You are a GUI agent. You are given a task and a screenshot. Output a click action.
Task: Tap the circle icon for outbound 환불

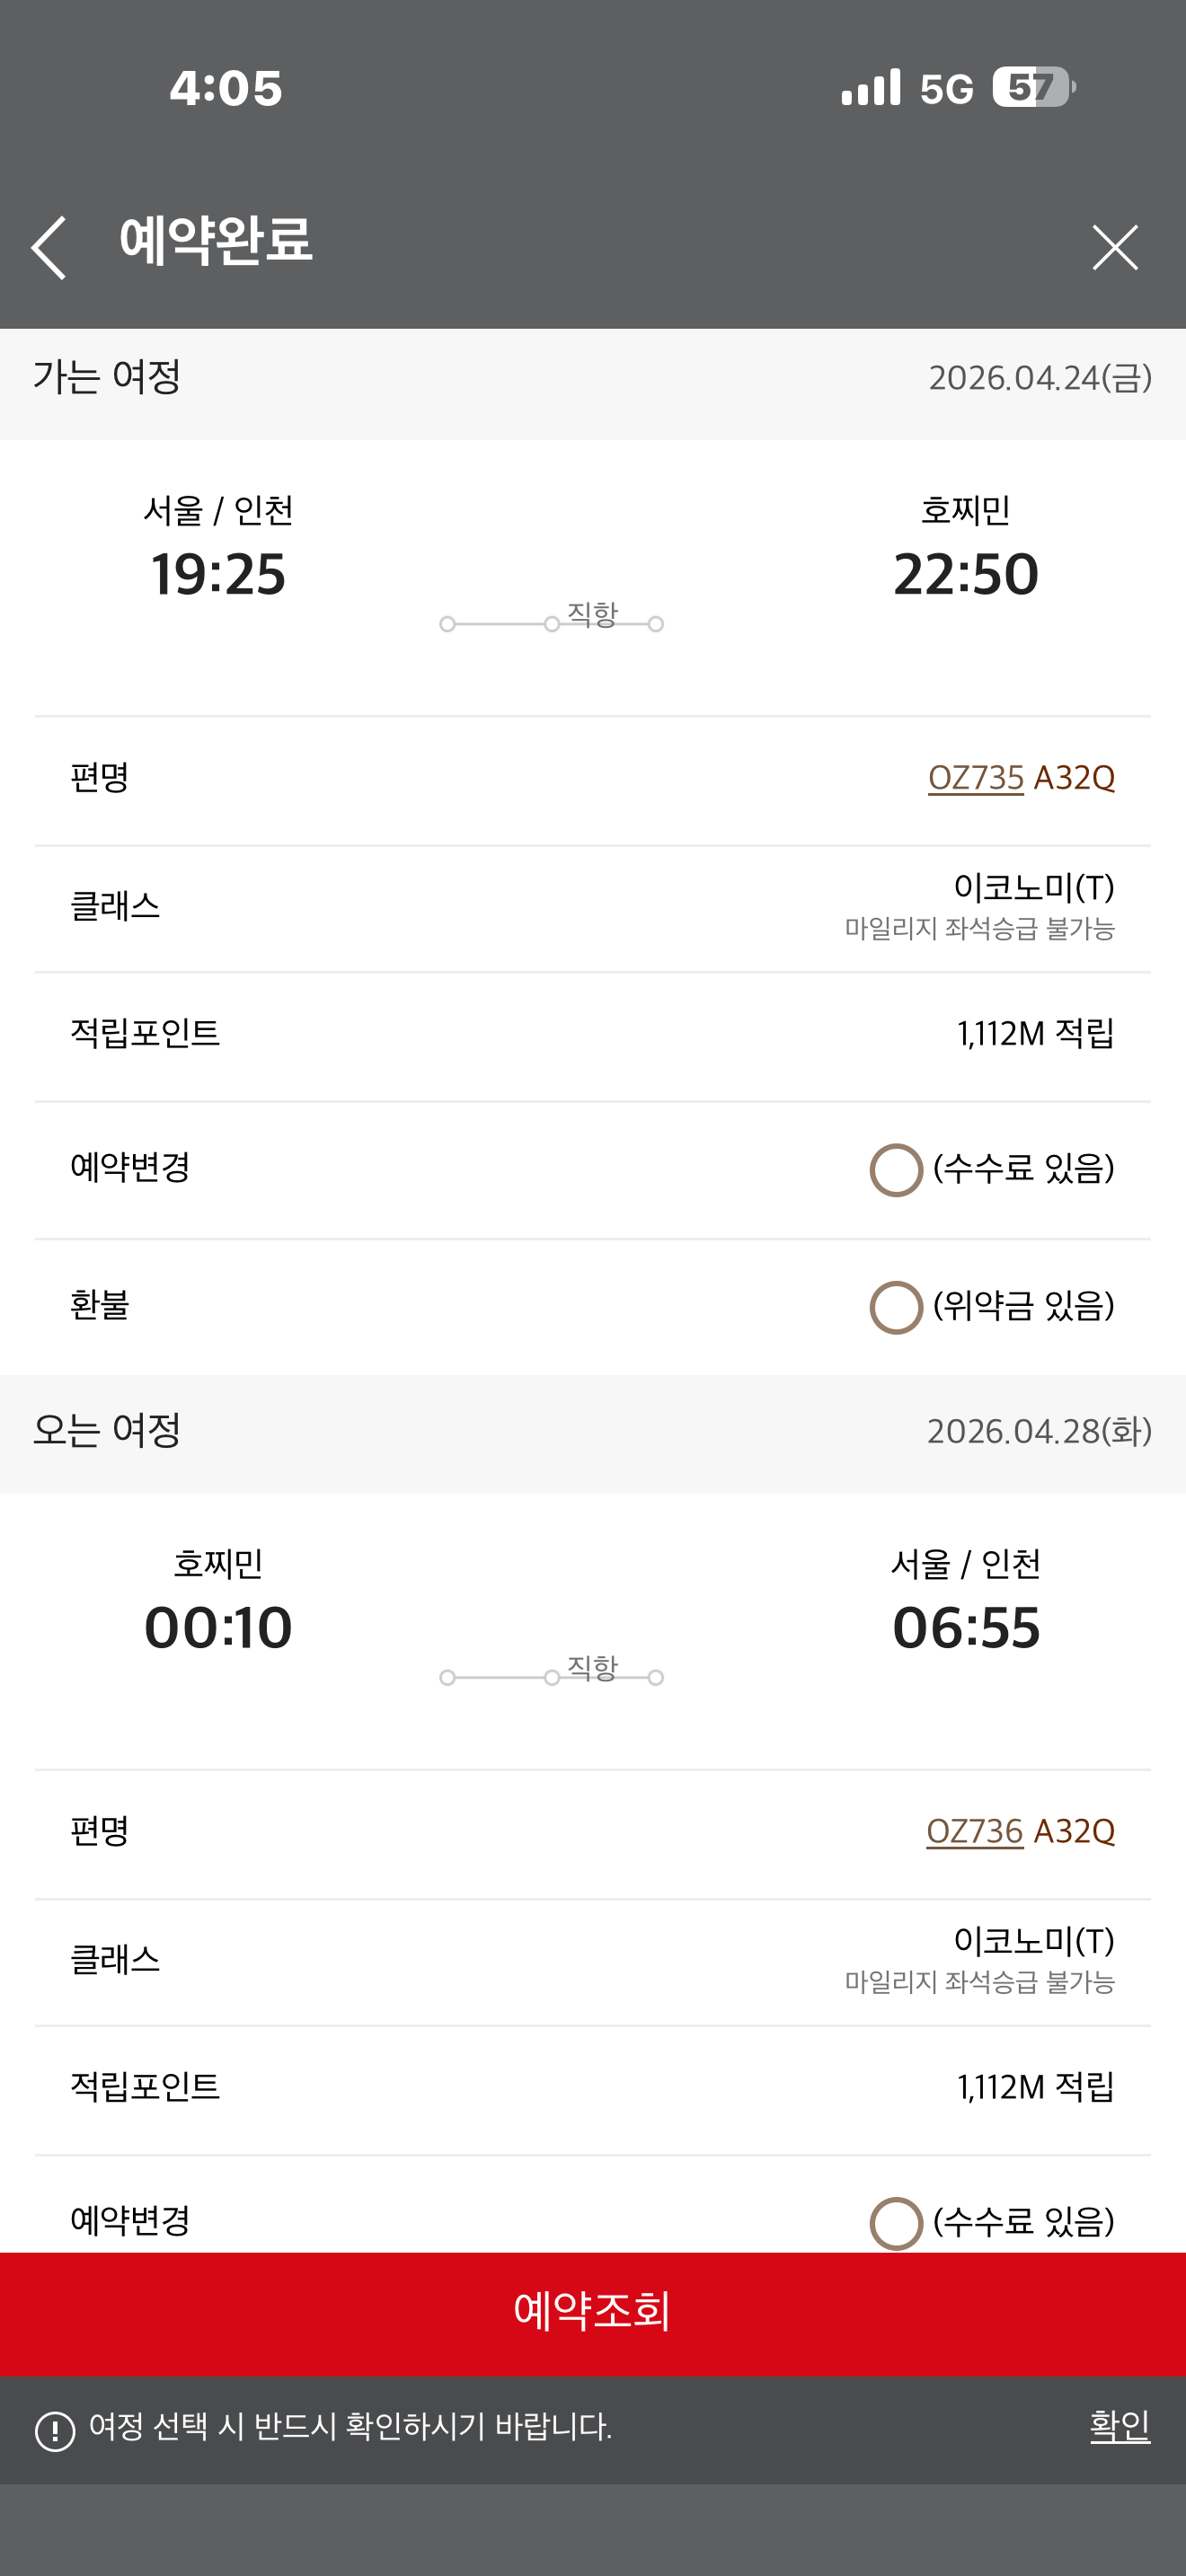click(895, 1306)
